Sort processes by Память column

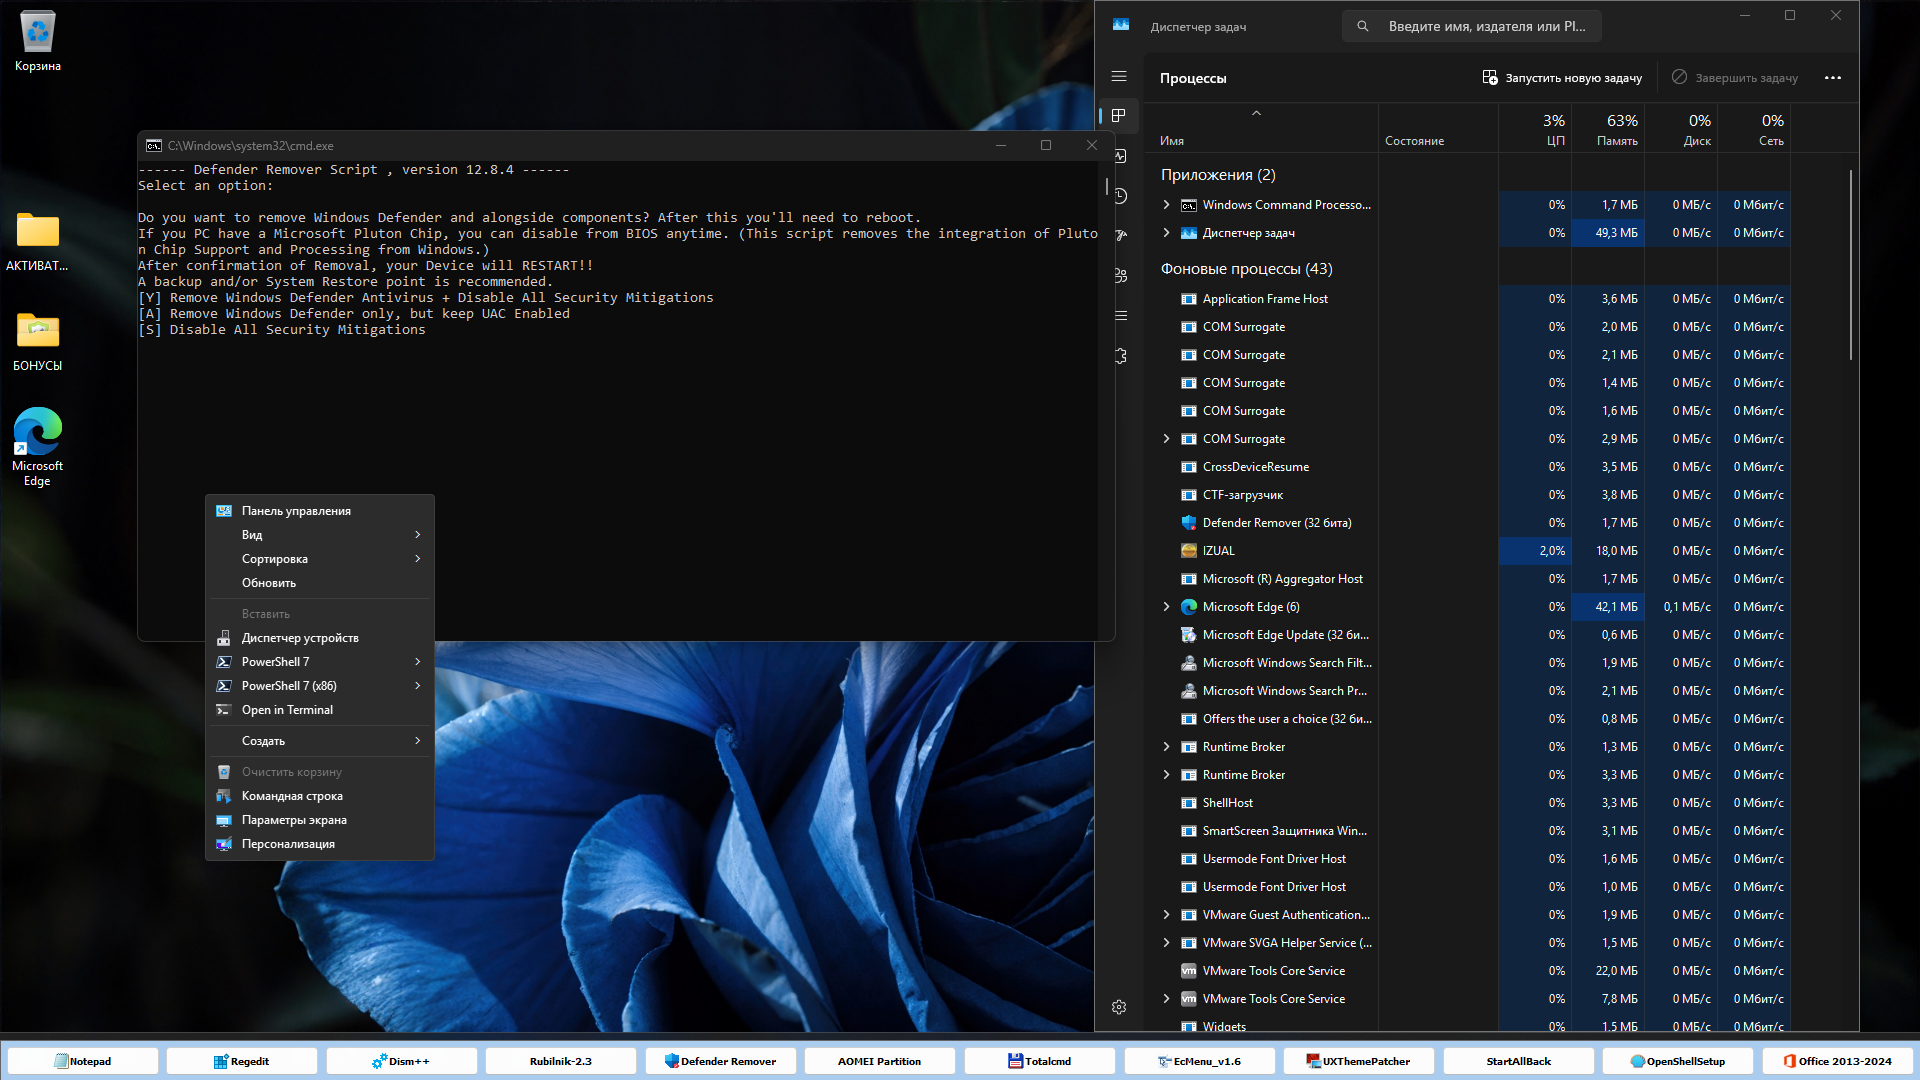1608,129
